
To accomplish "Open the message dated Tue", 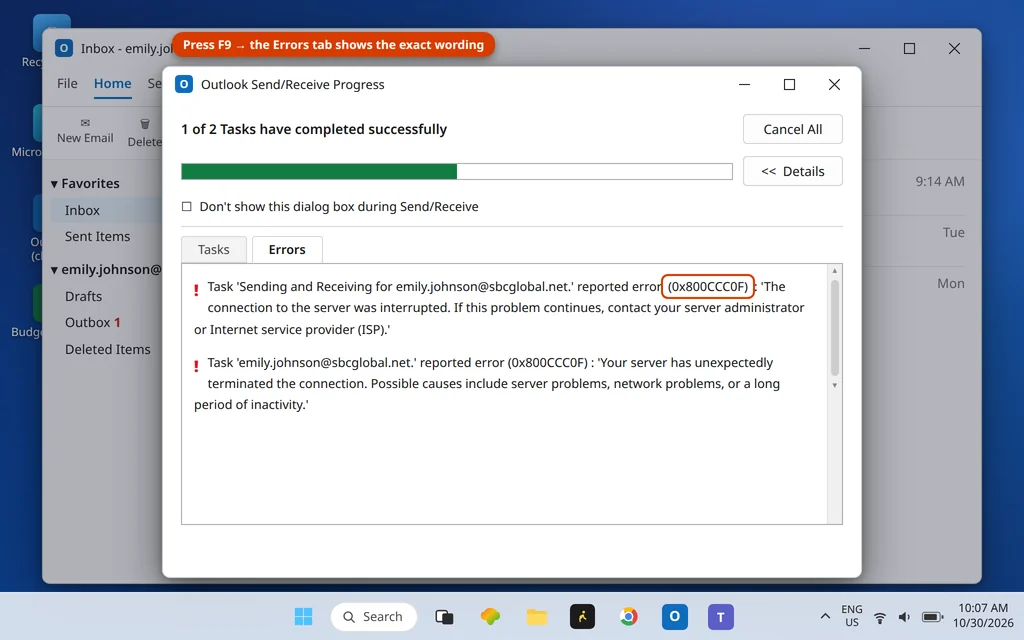I will 953,232.
